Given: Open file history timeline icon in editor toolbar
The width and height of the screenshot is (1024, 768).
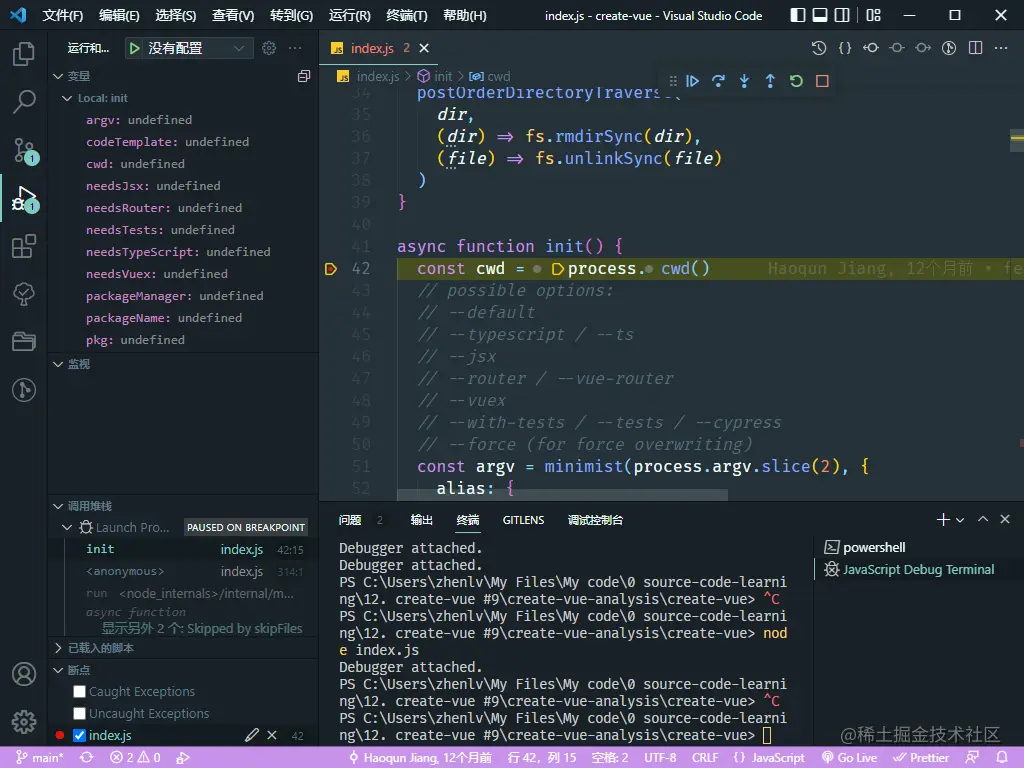Looking at the screenshot, I should pos(818,48).
